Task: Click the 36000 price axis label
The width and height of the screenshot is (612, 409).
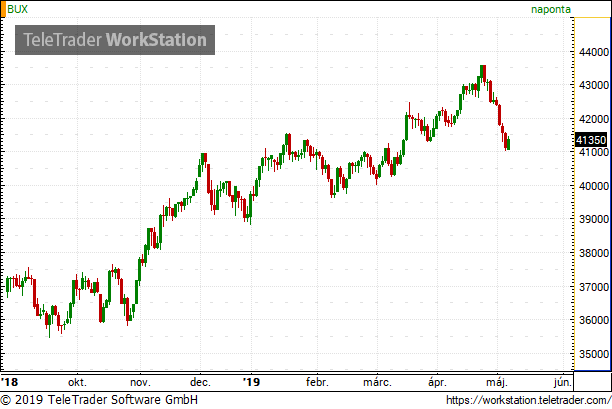Action: 594,320
